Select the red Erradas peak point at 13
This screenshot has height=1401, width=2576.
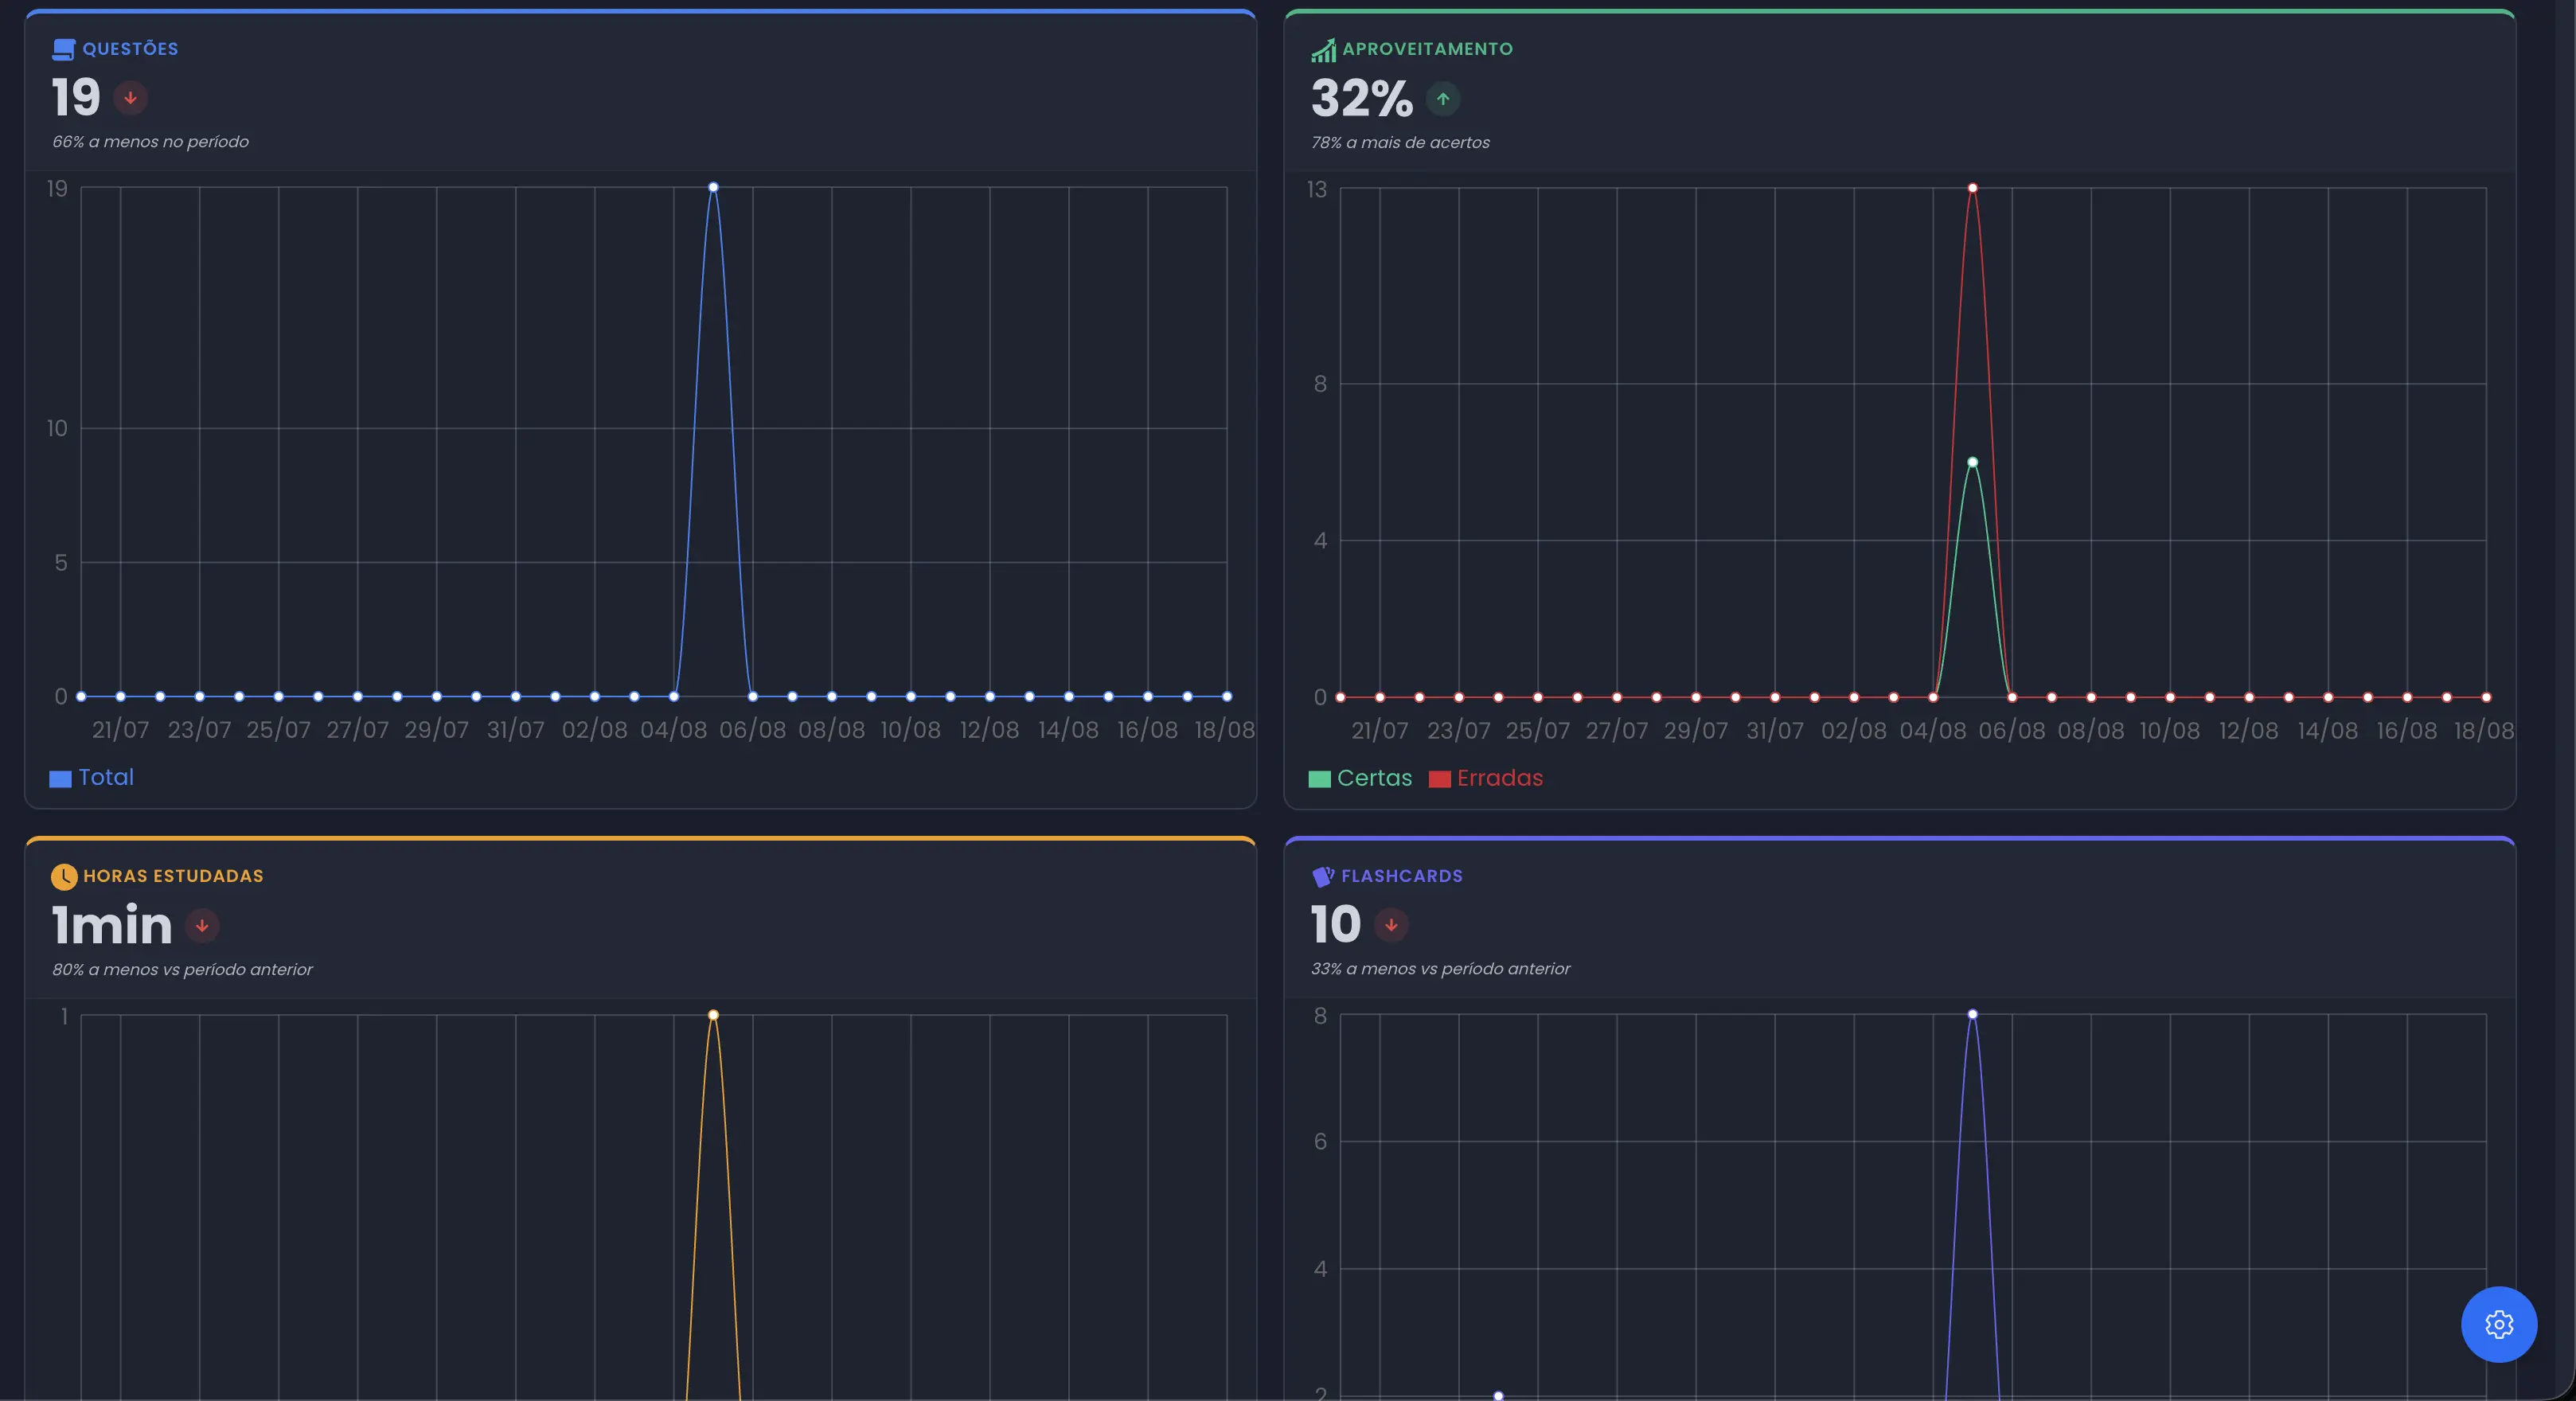click(1972, 188)
